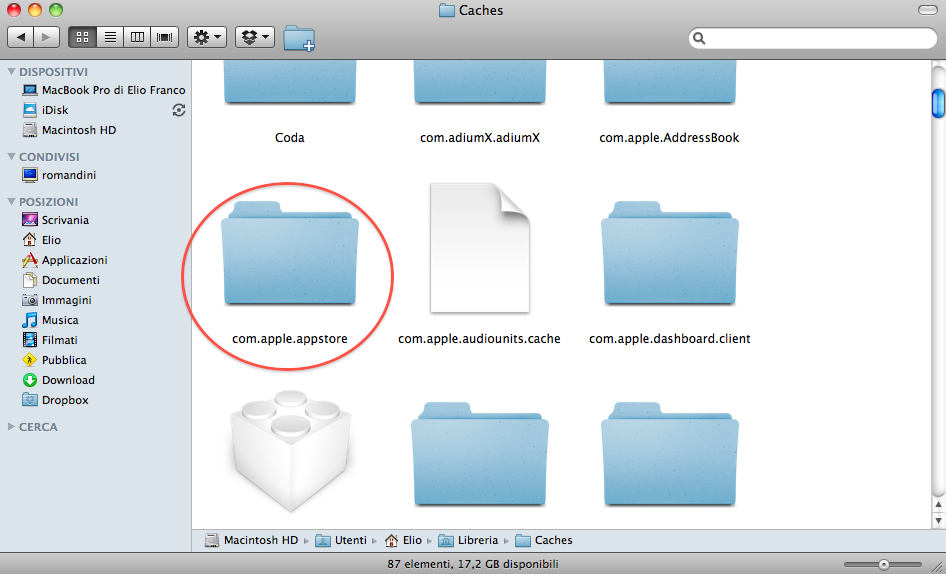
Task: Open the Download sidebar folder
Action: click(x=68, y=380)
